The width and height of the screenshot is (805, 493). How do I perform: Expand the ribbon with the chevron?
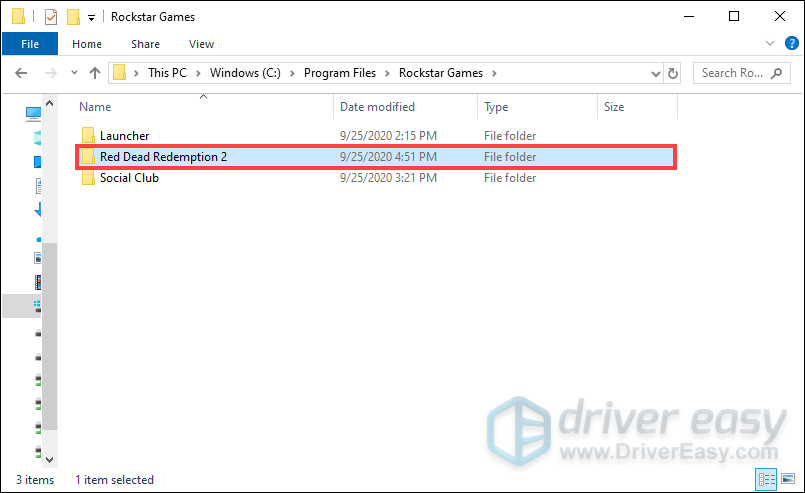[770, 44]
